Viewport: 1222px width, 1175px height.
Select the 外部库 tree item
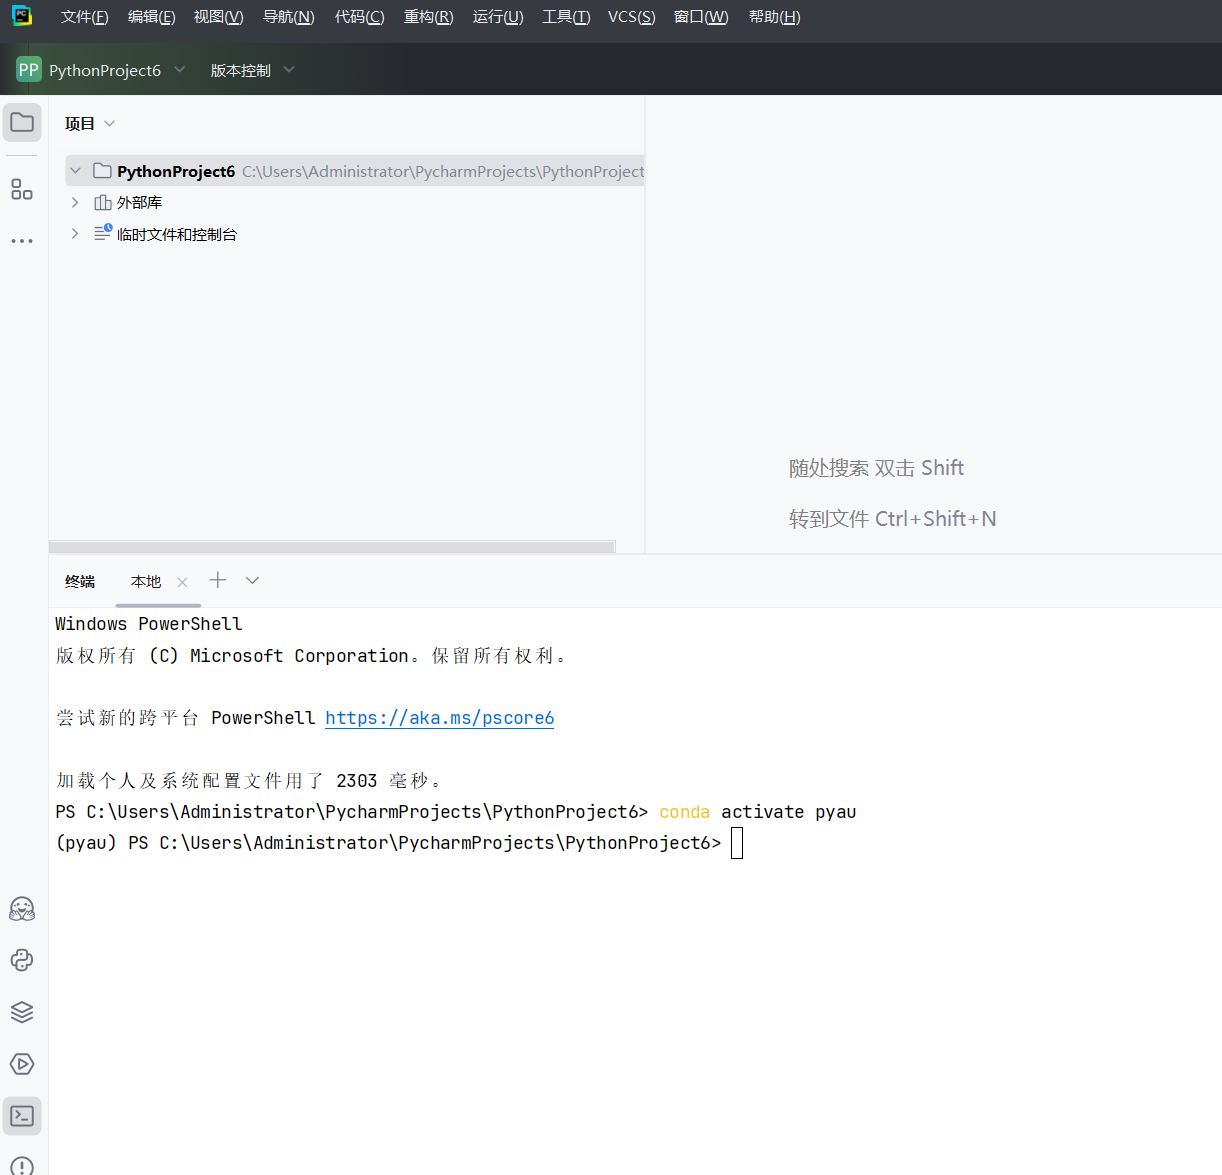pyautogui.click(x=139, y=202)
